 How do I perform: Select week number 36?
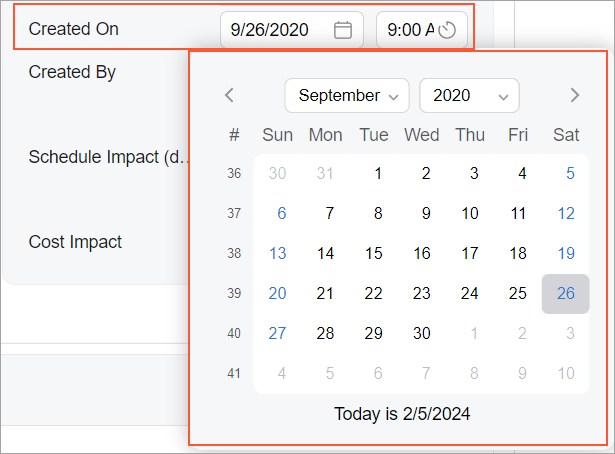(234, 173)
